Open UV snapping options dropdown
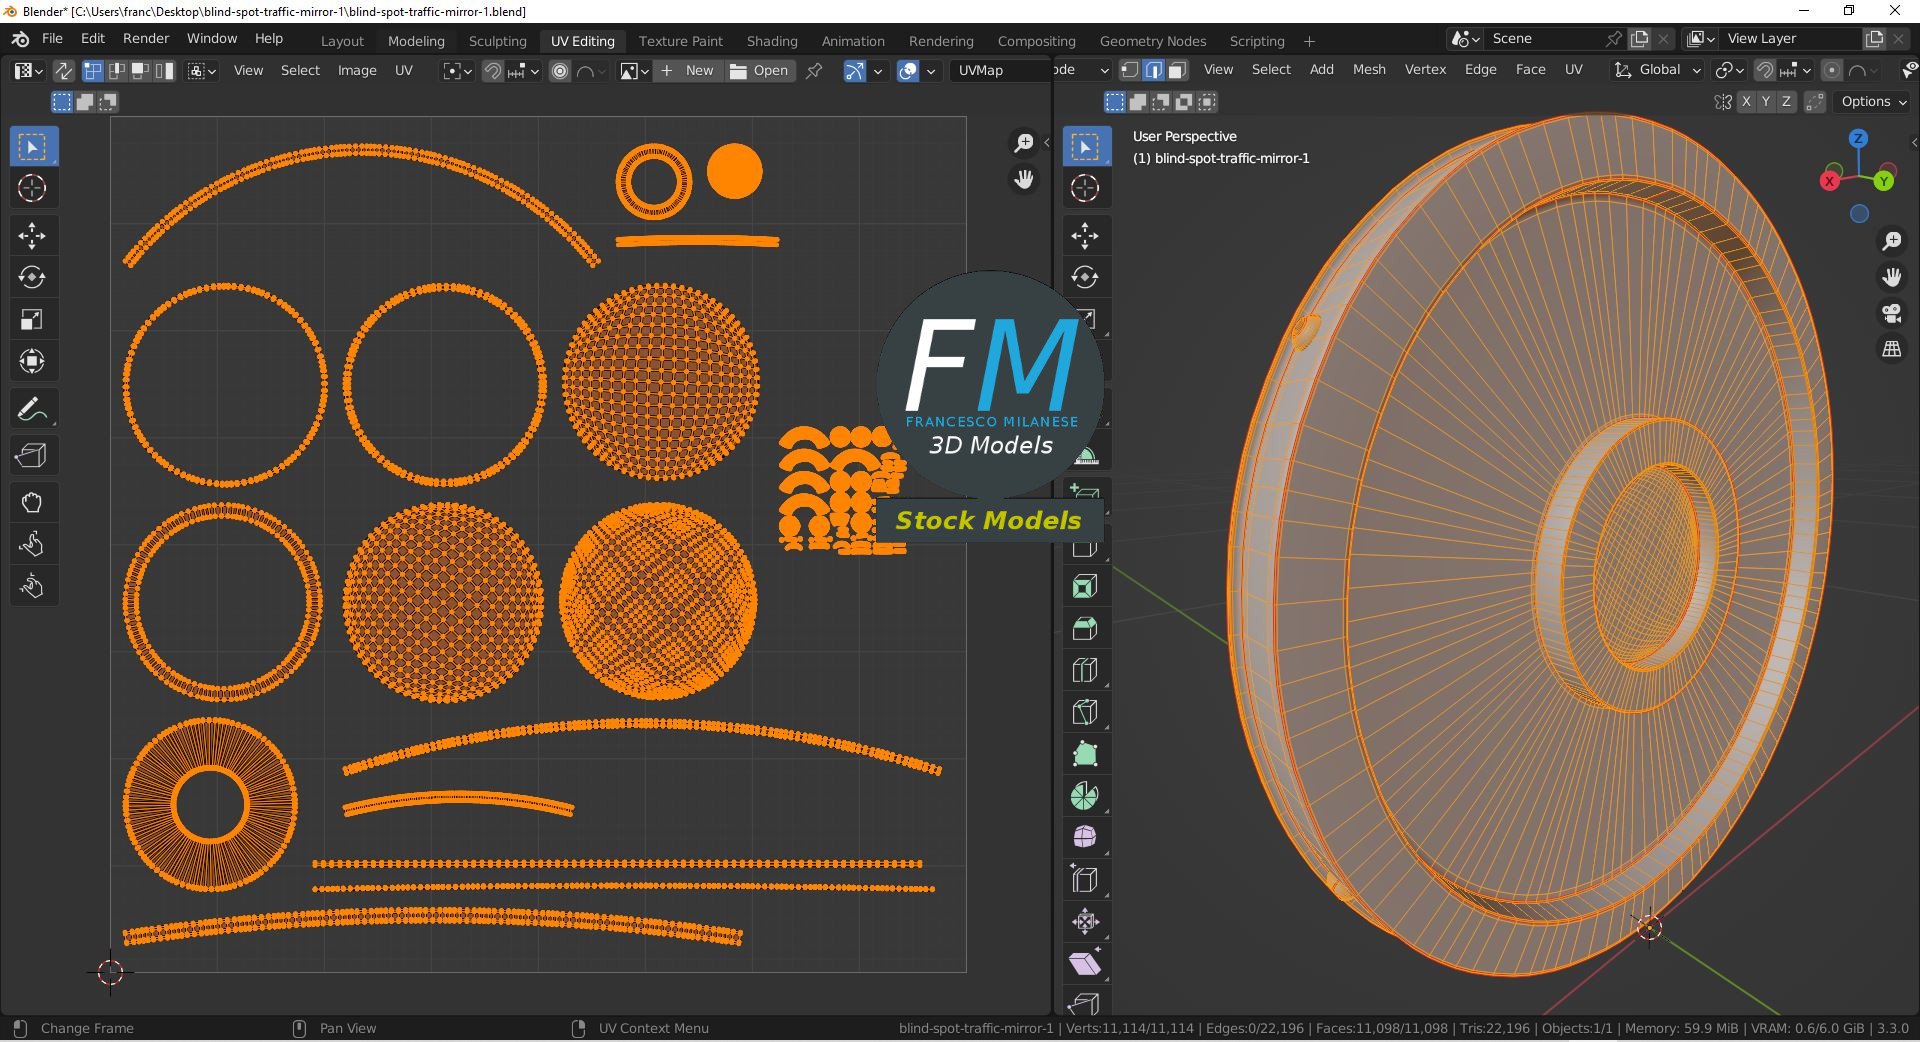1920x1042 pixels. coord(524,71)
